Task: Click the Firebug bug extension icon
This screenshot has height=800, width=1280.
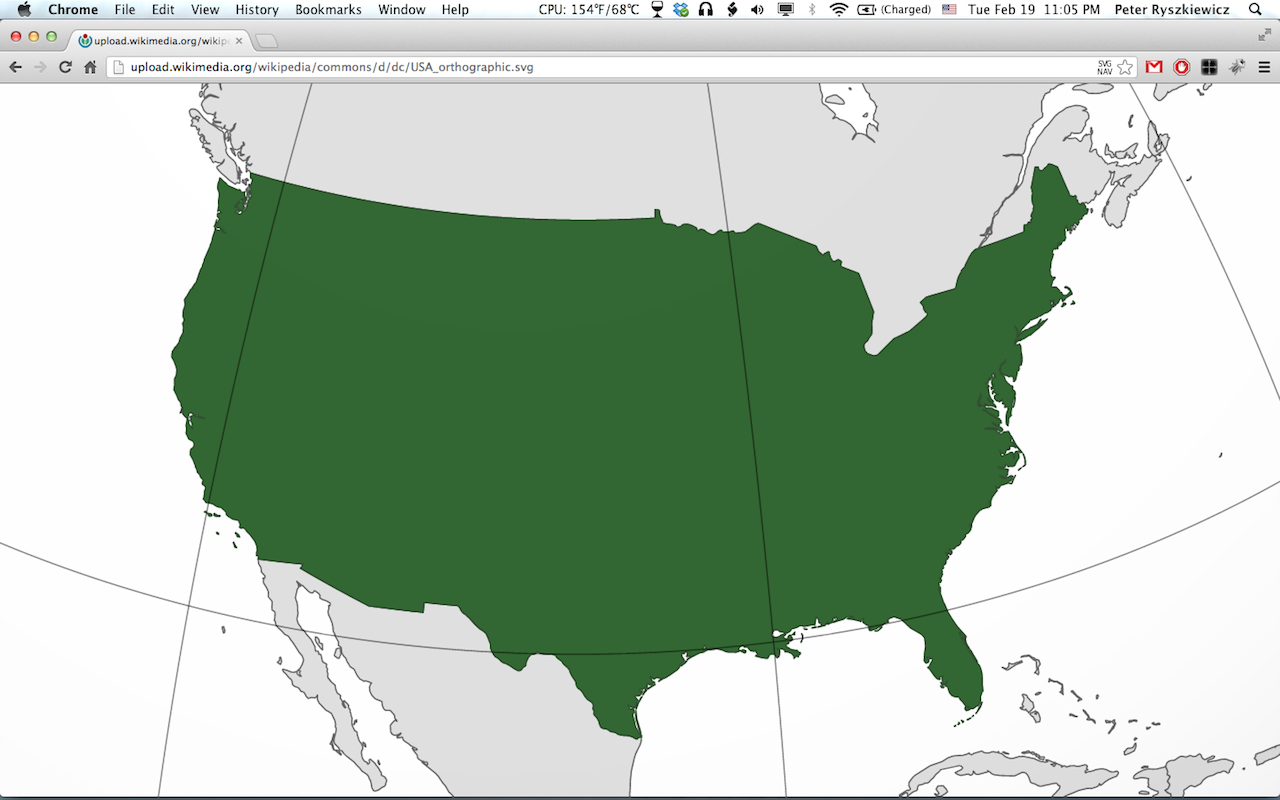Action: [1237, 67]
